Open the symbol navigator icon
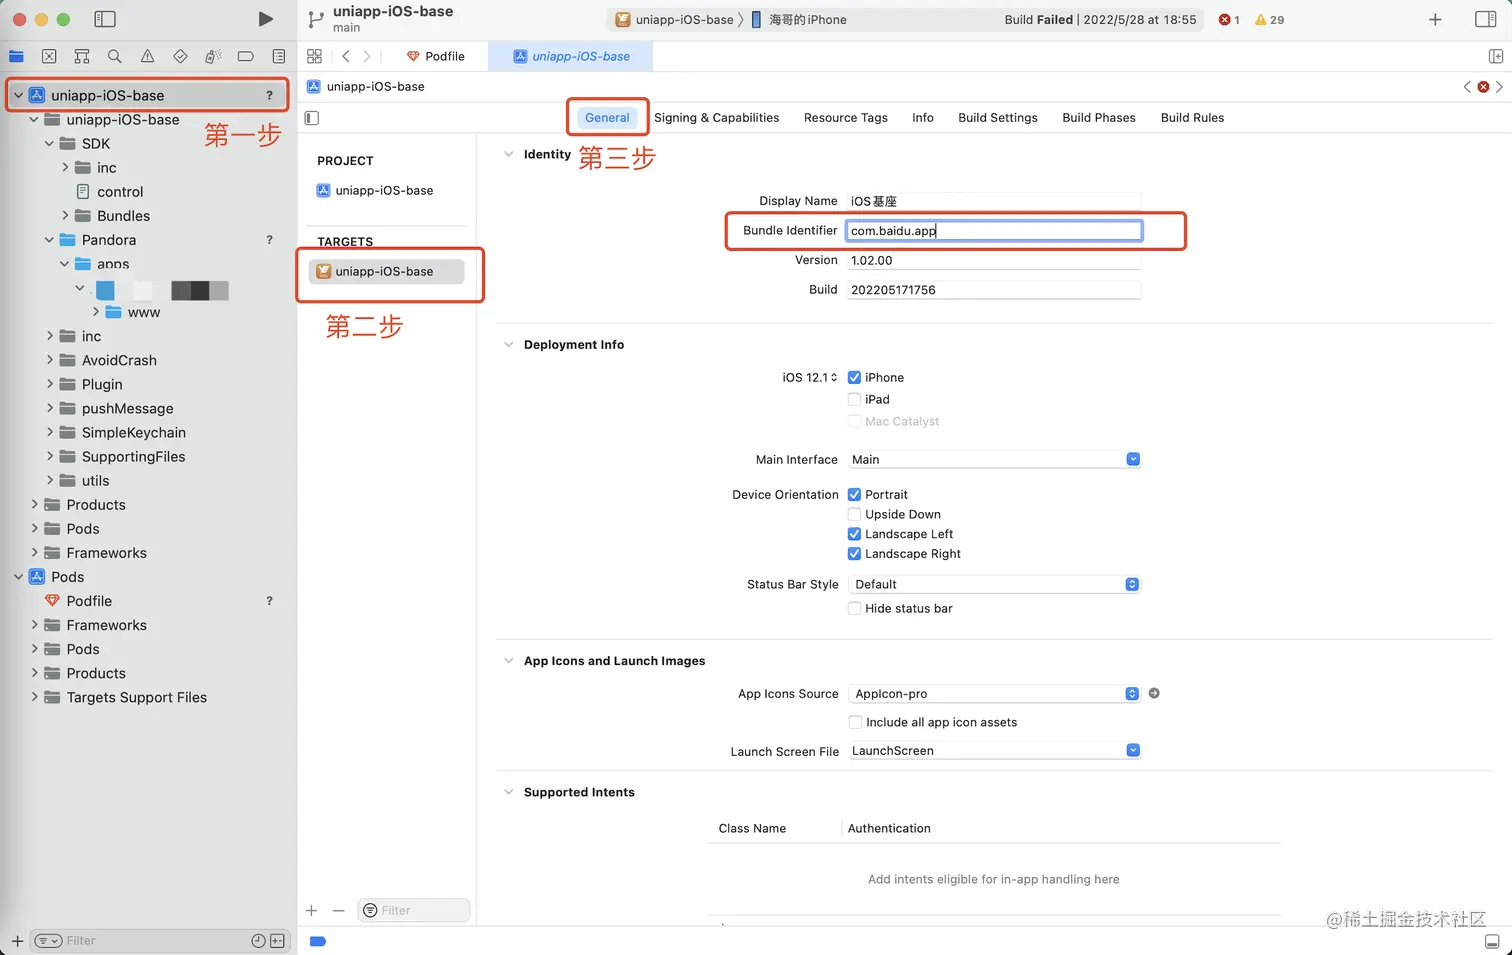The image size is (1512, 955). (82, 56)
